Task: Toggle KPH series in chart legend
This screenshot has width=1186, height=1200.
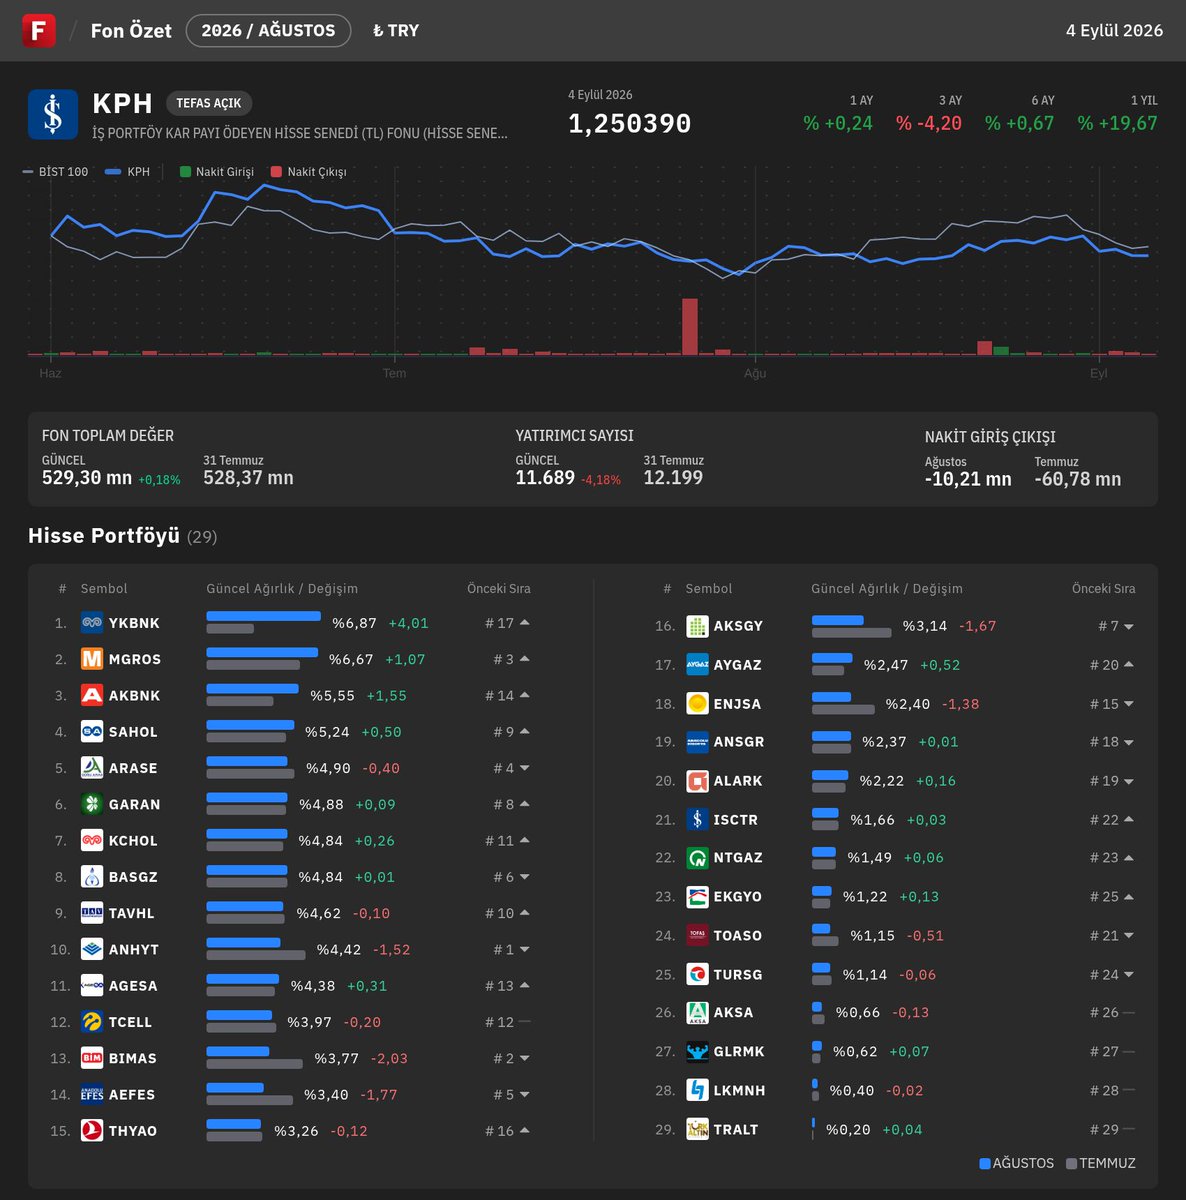Action: [127, 172]
